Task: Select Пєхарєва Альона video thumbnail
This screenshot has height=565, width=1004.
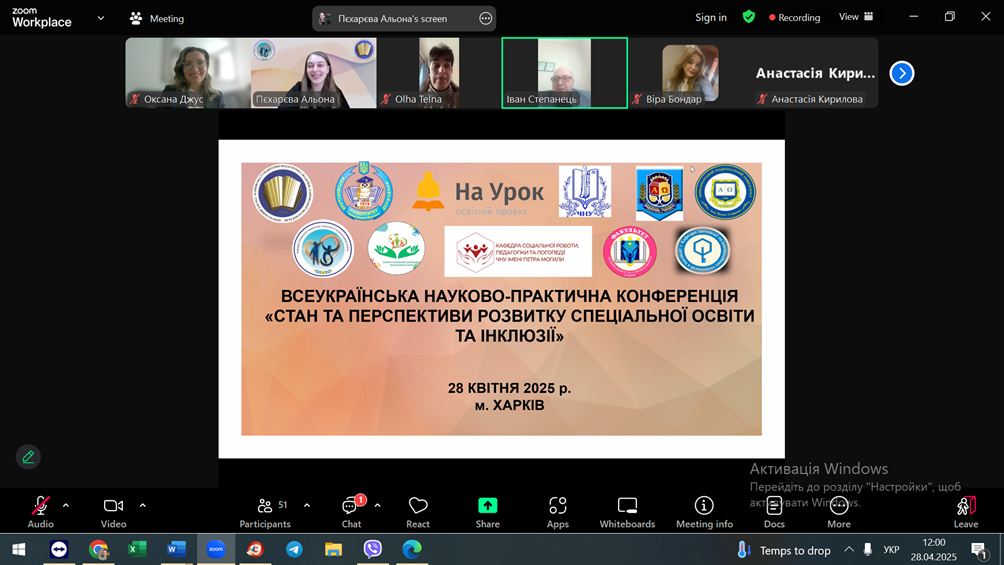Action: pyautogui.click(x=314, y=72)
